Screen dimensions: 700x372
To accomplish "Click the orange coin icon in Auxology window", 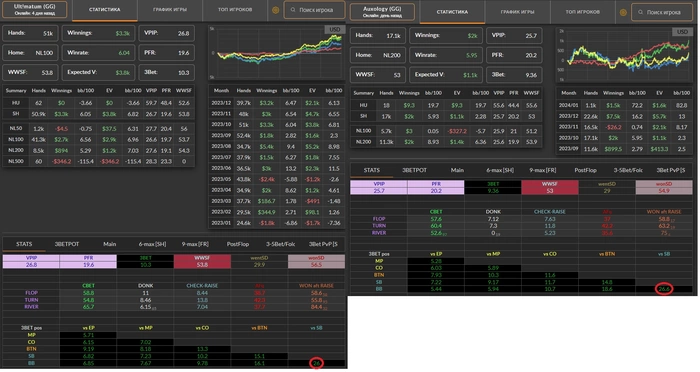I will coord(623,13).
